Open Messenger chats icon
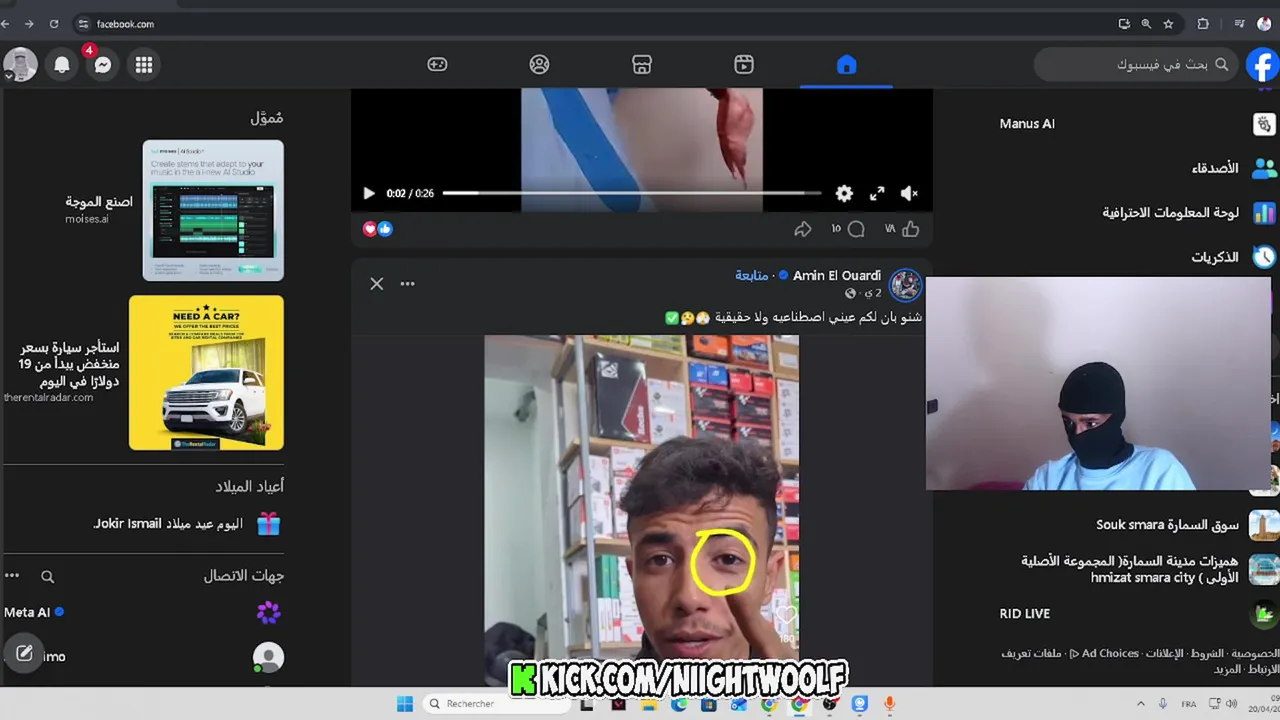 tap(103, 65)
